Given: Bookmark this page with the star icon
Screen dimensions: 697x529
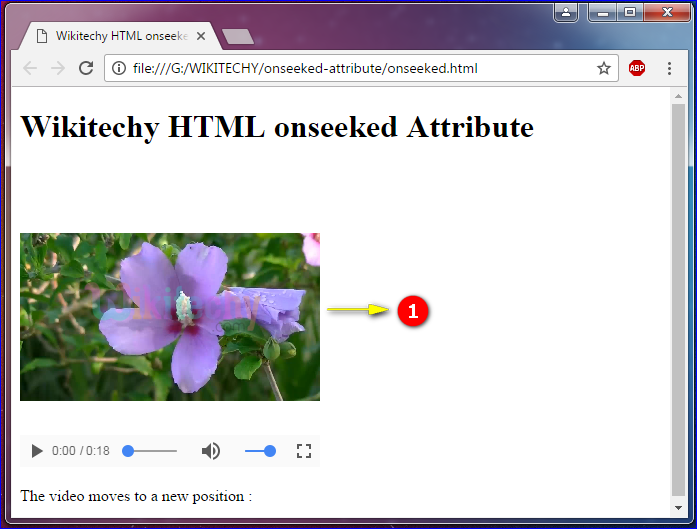Looking at the screenshot, I should point(604,69).
